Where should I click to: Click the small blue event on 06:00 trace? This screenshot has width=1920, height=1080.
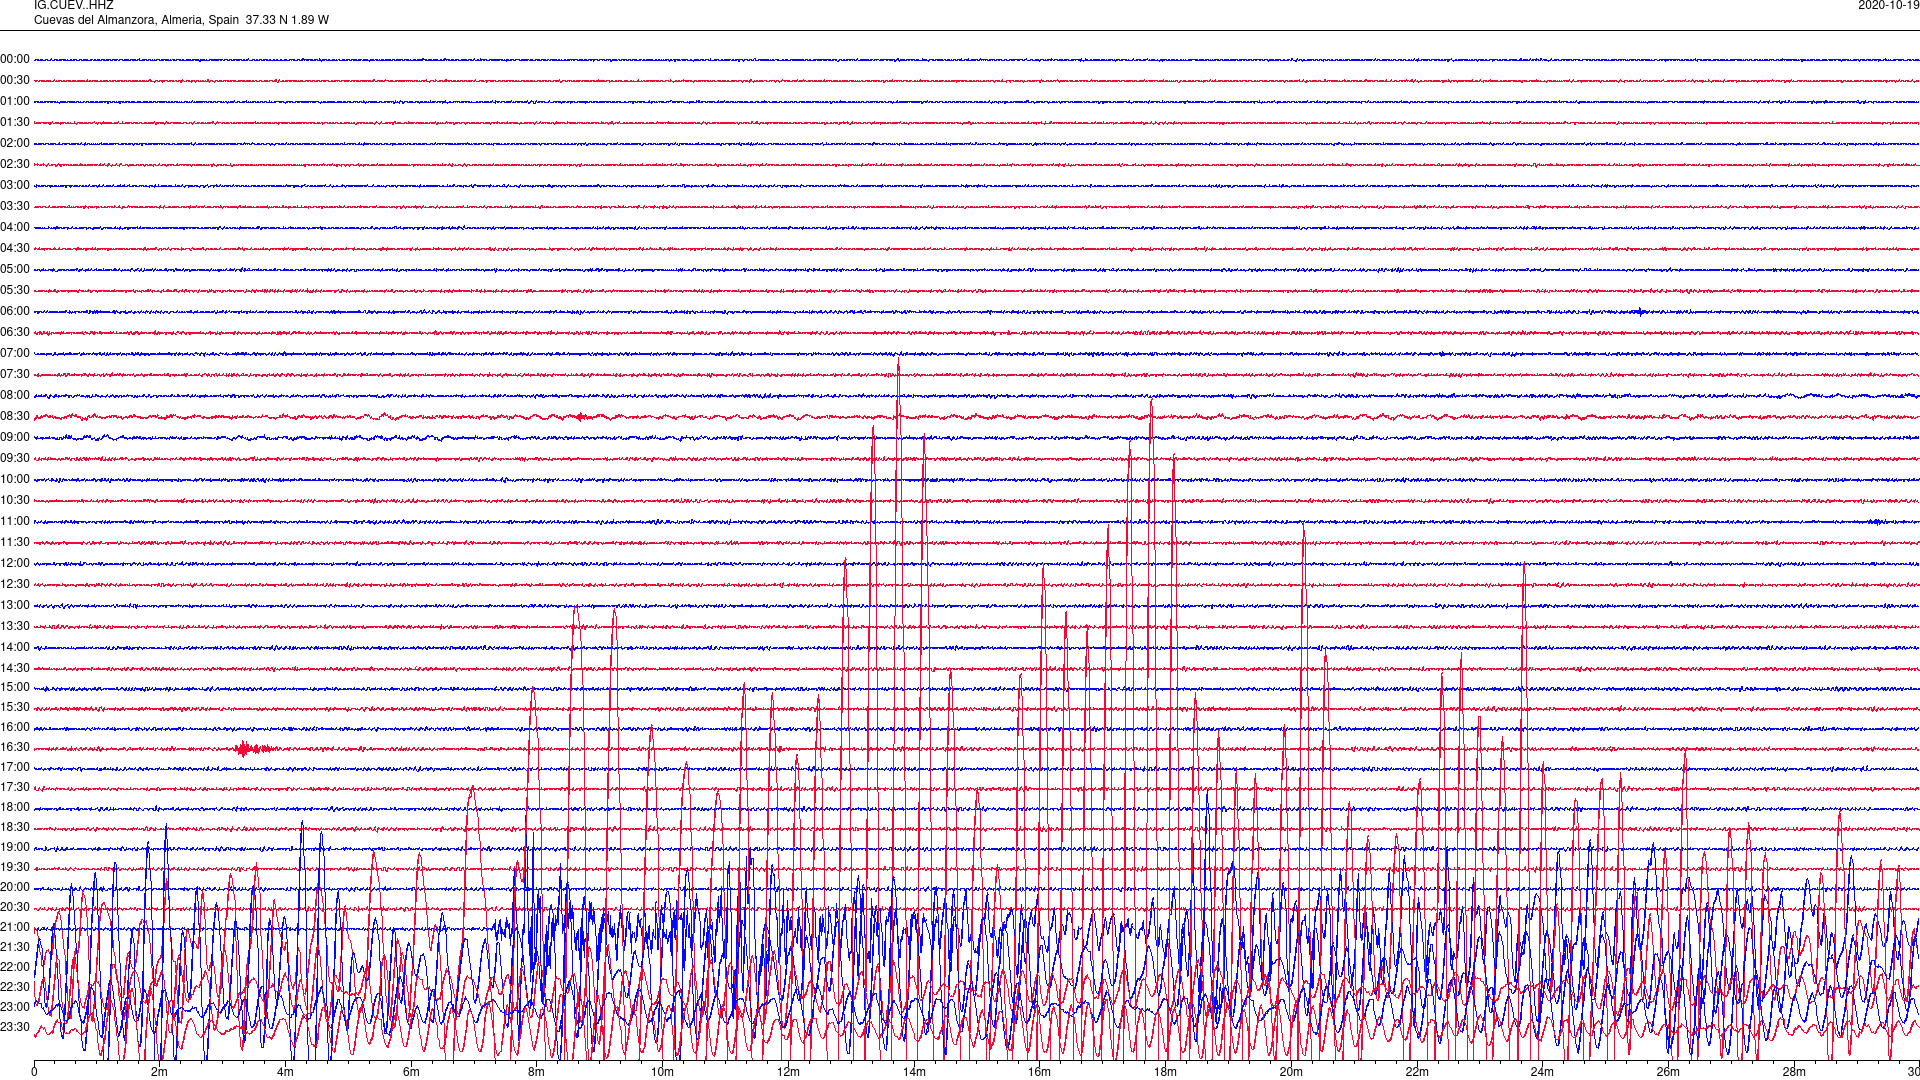point(1641,312)
